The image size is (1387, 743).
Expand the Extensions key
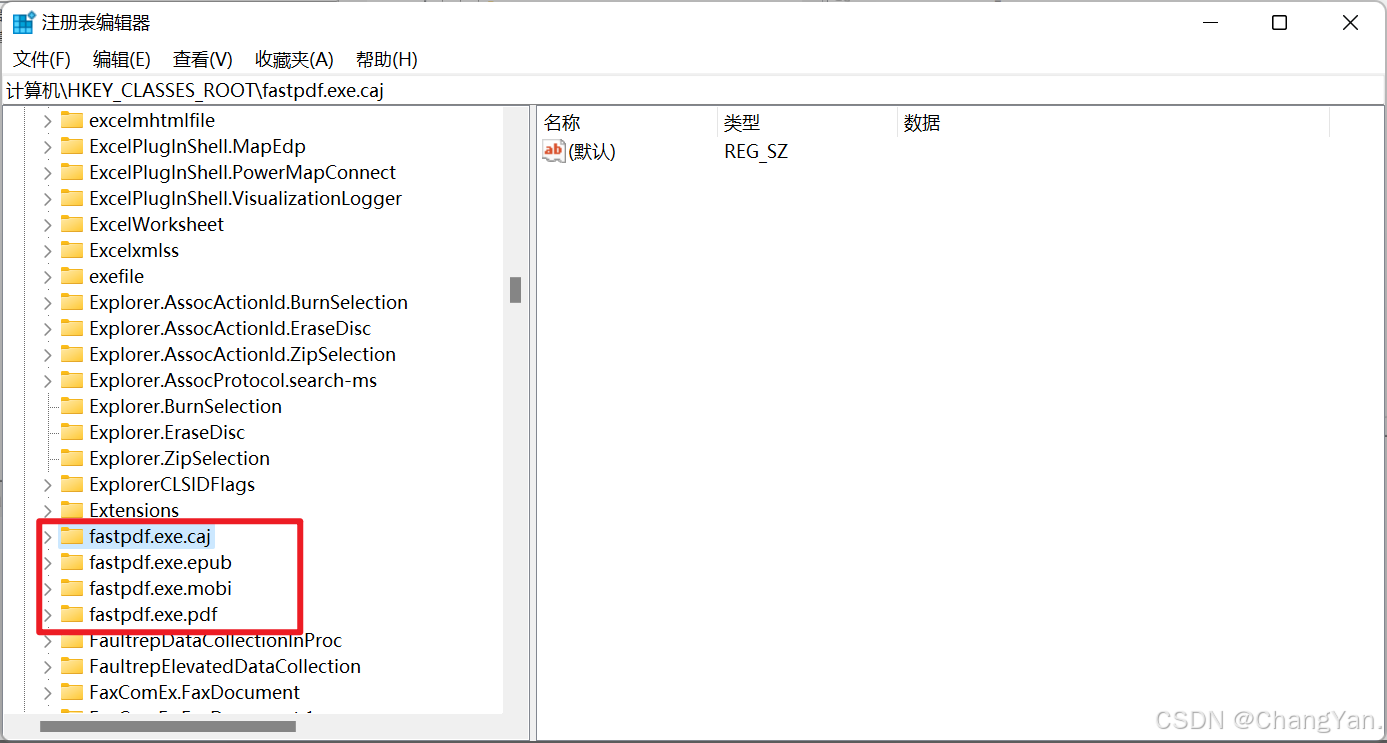tap(47, 510)
